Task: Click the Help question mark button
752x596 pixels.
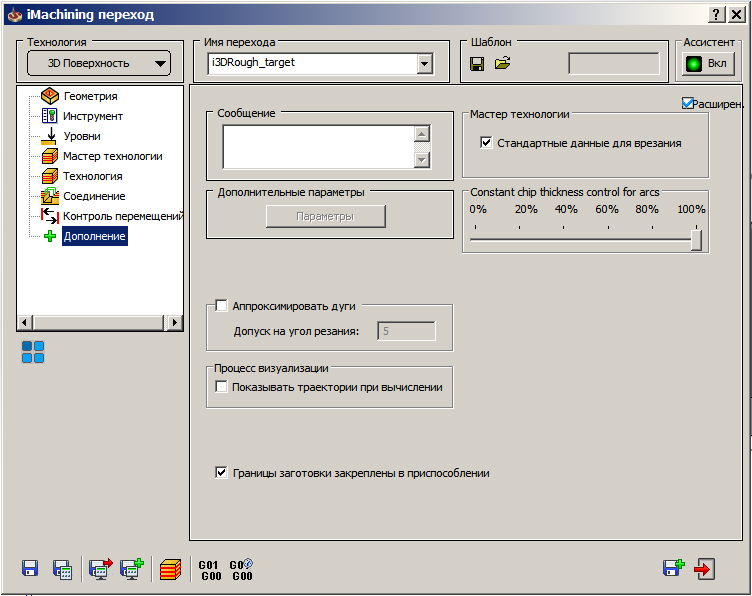Action: point(716,15)
